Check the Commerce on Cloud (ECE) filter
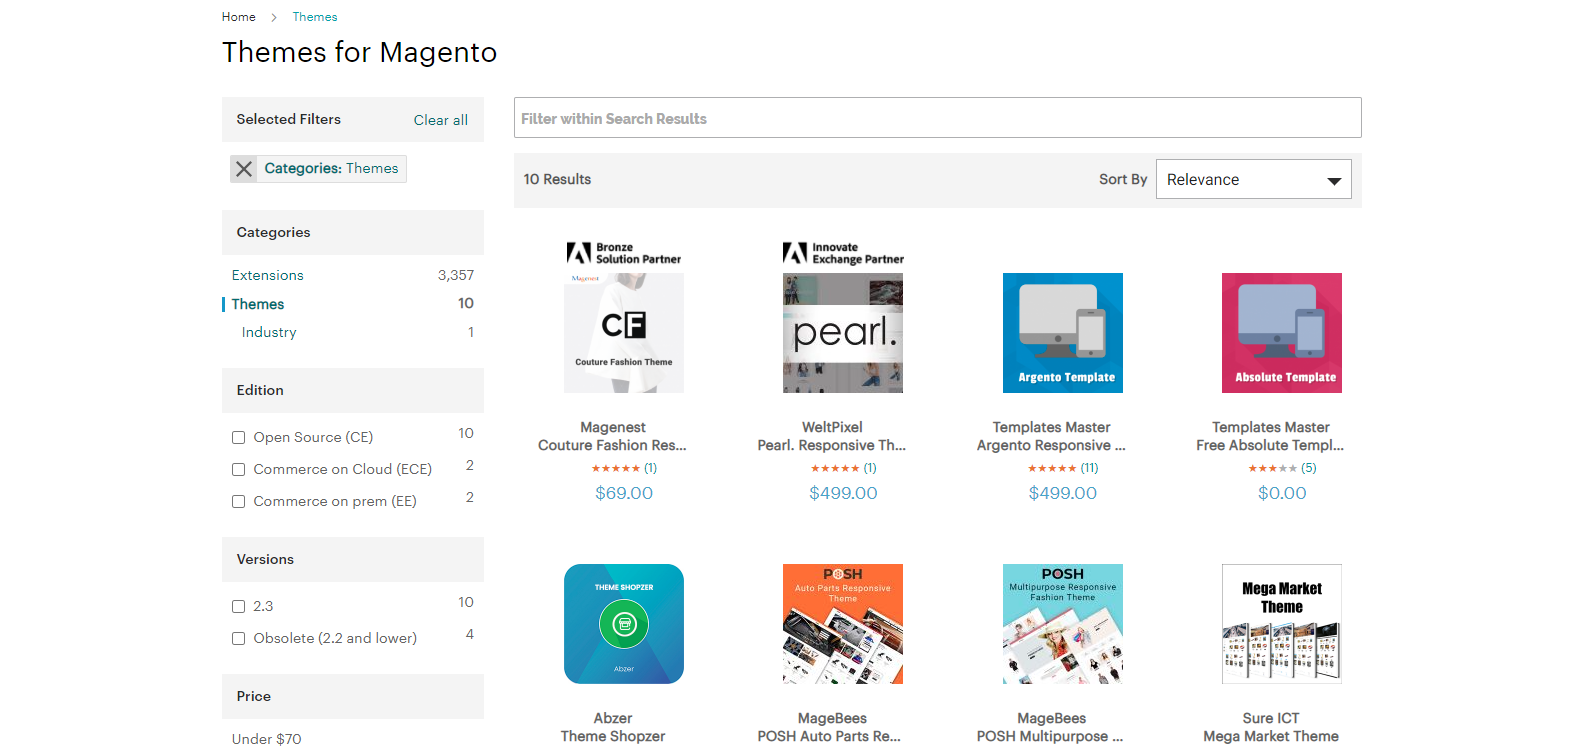Viewport: 1573px width, 750px height. pos(239,469)
